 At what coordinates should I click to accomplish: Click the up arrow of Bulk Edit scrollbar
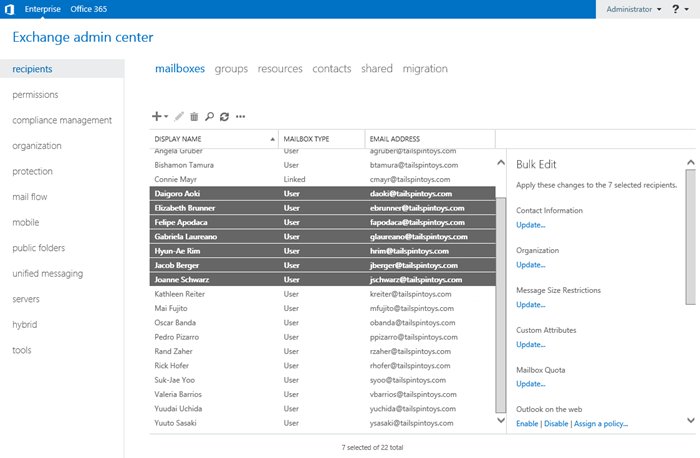pyautogui.click(x=691, y=162)
